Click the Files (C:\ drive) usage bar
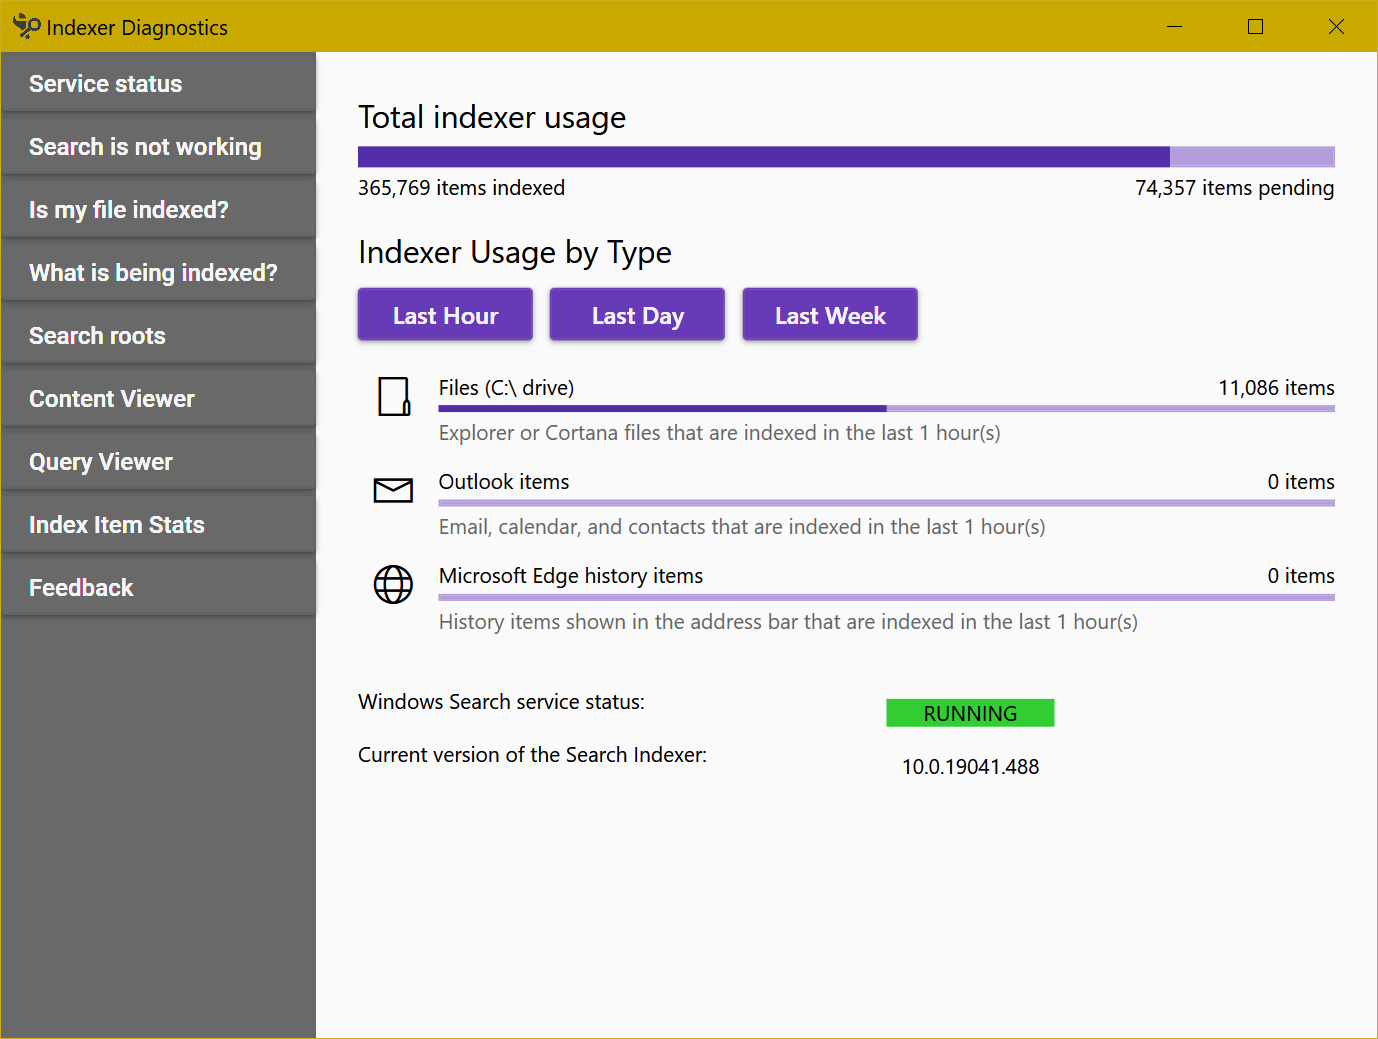Image resolution: width=1378 pixels, height=1039 pixels. 886,408
